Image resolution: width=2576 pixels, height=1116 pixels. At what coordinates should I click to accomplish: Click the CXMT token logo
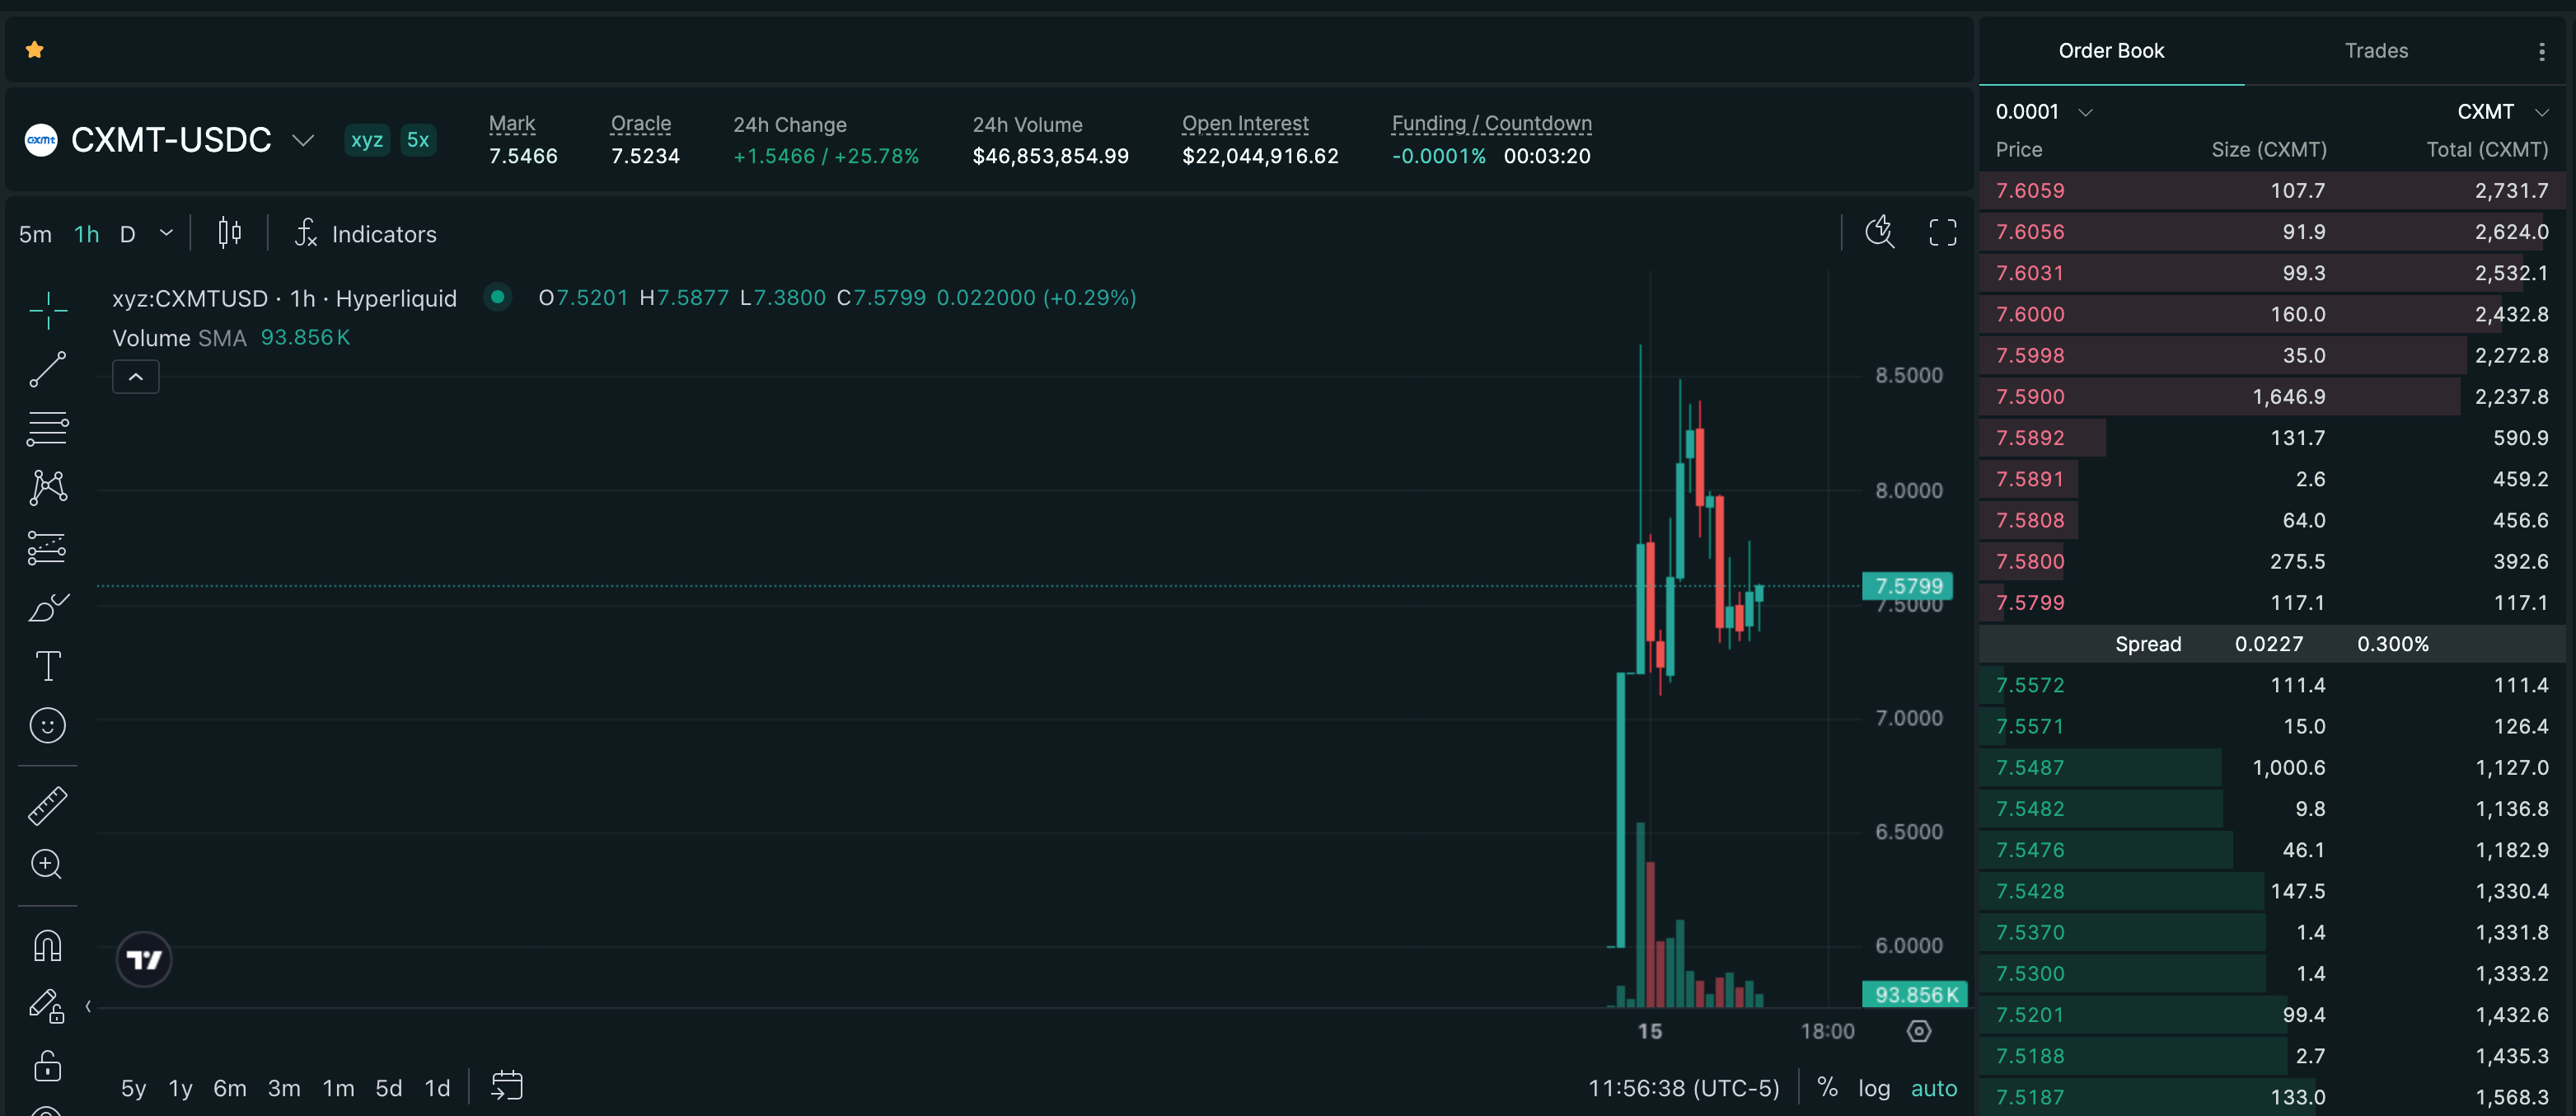click(41, 140)
